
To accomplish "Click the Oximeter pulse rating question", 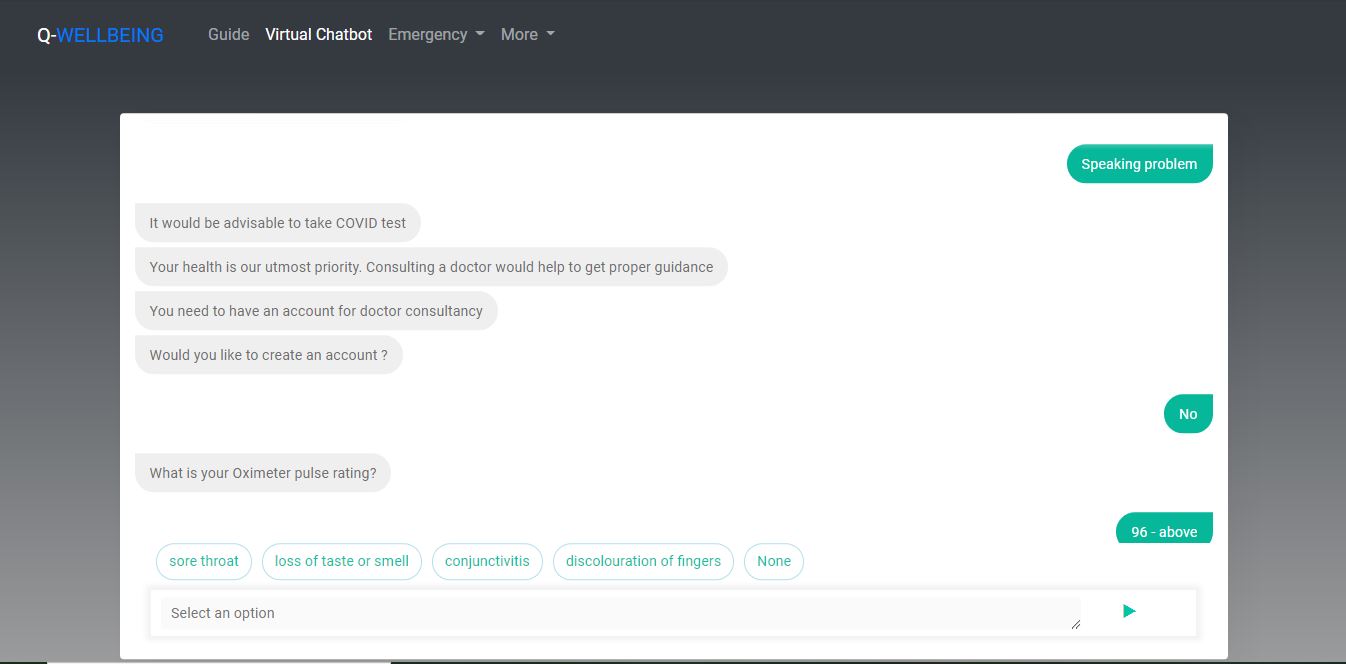I will point(263,473).
